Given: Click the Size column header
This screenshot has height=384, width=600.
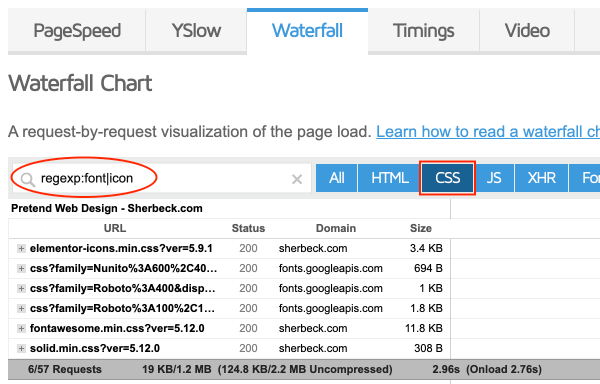Looking at the screenshot, I should click(421, 228).
